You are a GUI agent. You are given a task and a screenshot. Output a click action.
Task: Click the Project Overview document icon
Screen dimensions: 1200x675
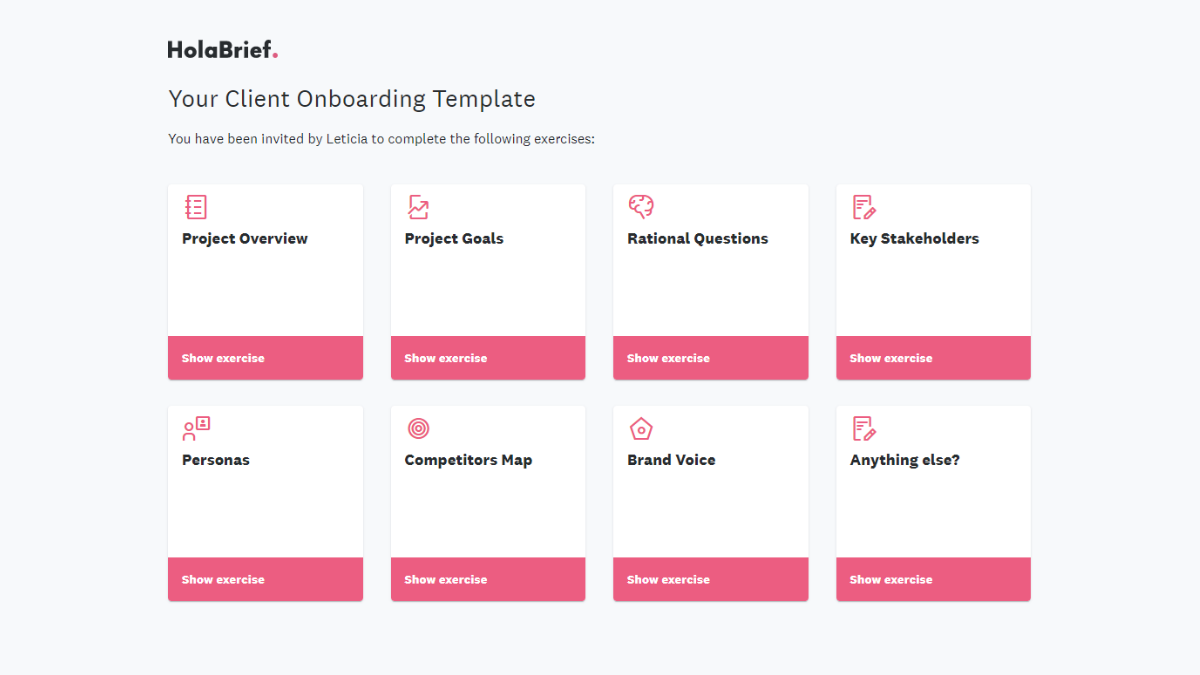click(x=196, y=206)
